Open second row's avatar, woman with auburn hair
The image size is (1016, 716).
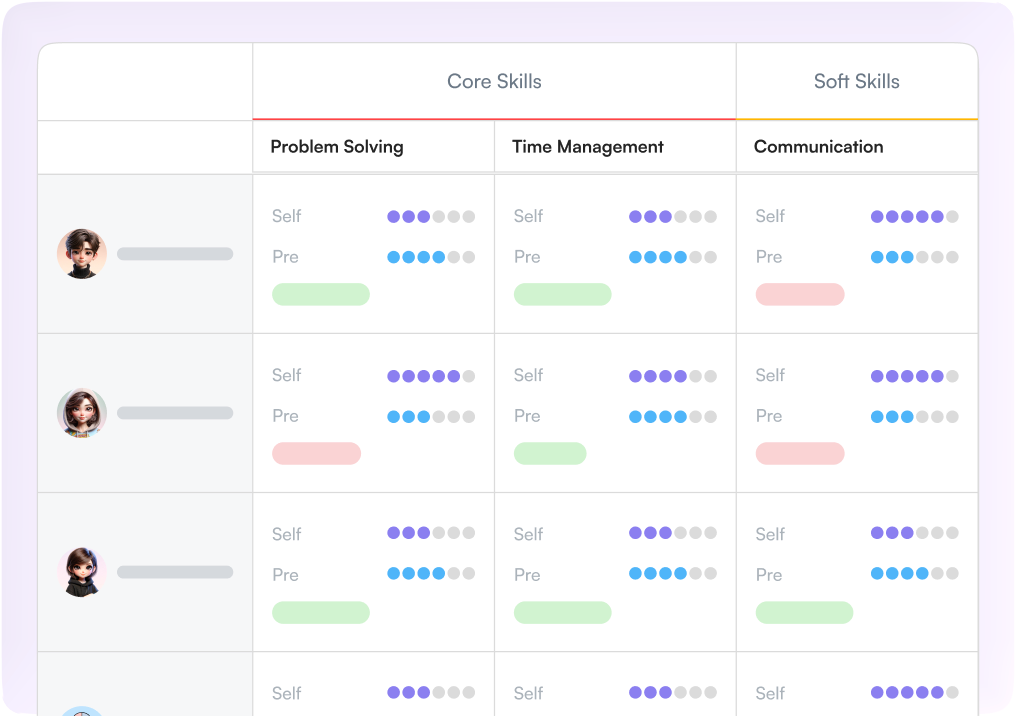82,413
